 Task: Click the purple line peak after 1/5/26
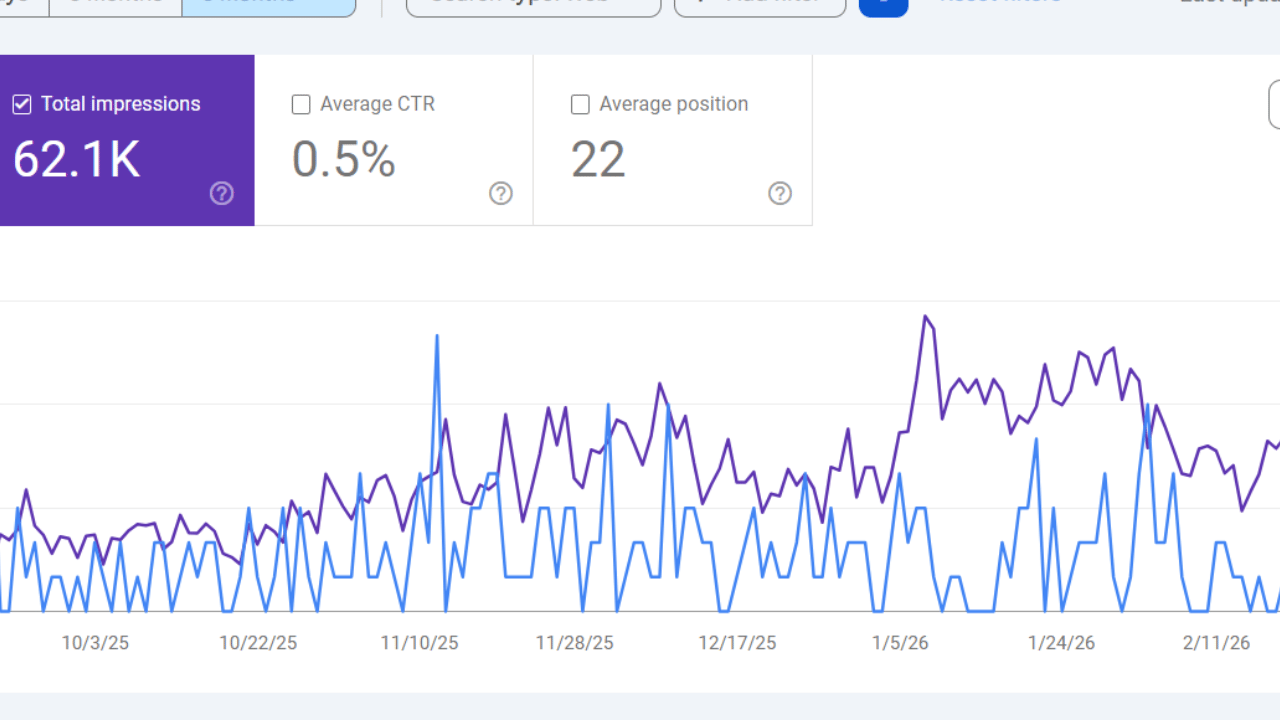tap(926, 316)
